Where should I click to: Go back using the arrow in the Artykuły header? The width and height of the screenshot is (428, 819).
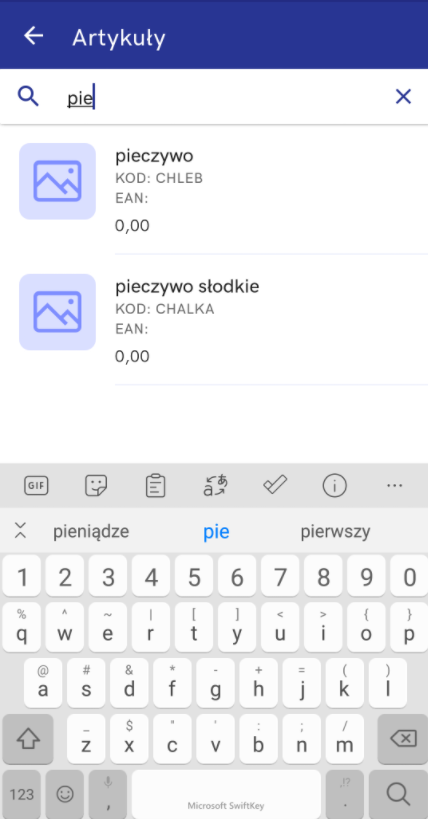34,36
